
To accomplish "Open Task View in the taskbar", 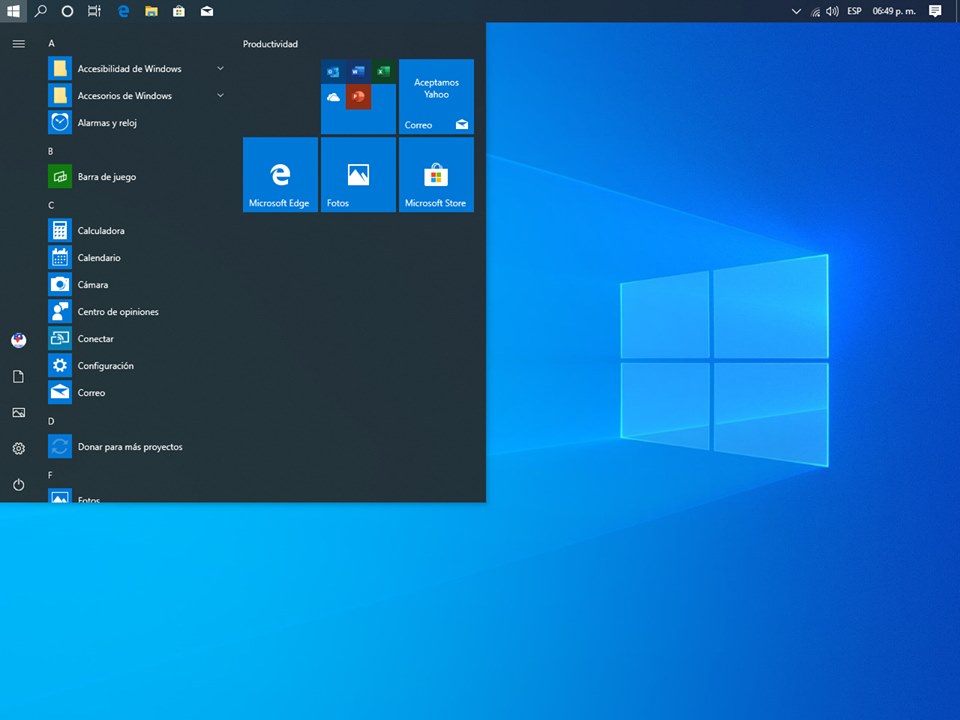I will tap(94, 11).
